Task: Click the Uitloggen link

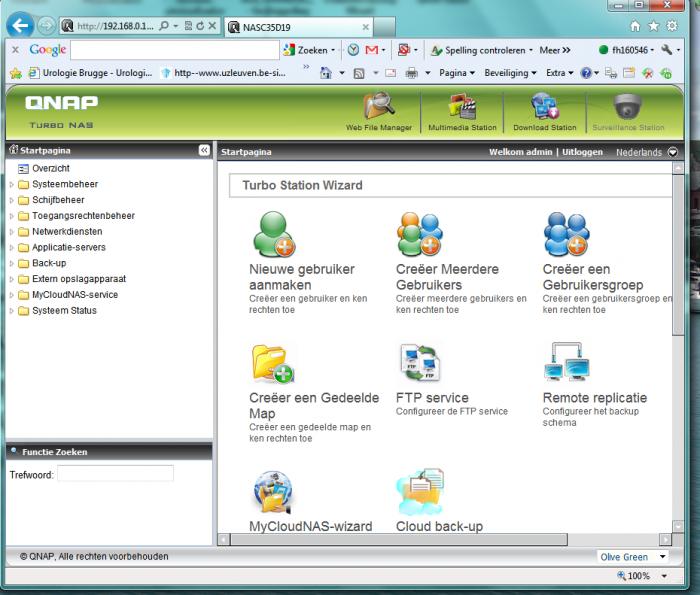Action: pos(582,152)
